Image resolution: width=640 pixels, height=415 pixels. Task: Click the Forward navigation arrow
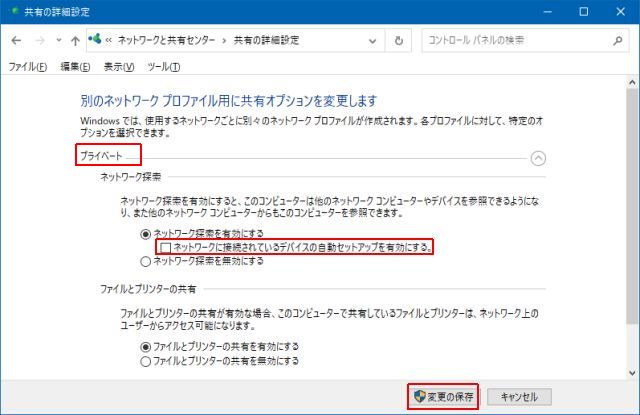click(40, 41)
